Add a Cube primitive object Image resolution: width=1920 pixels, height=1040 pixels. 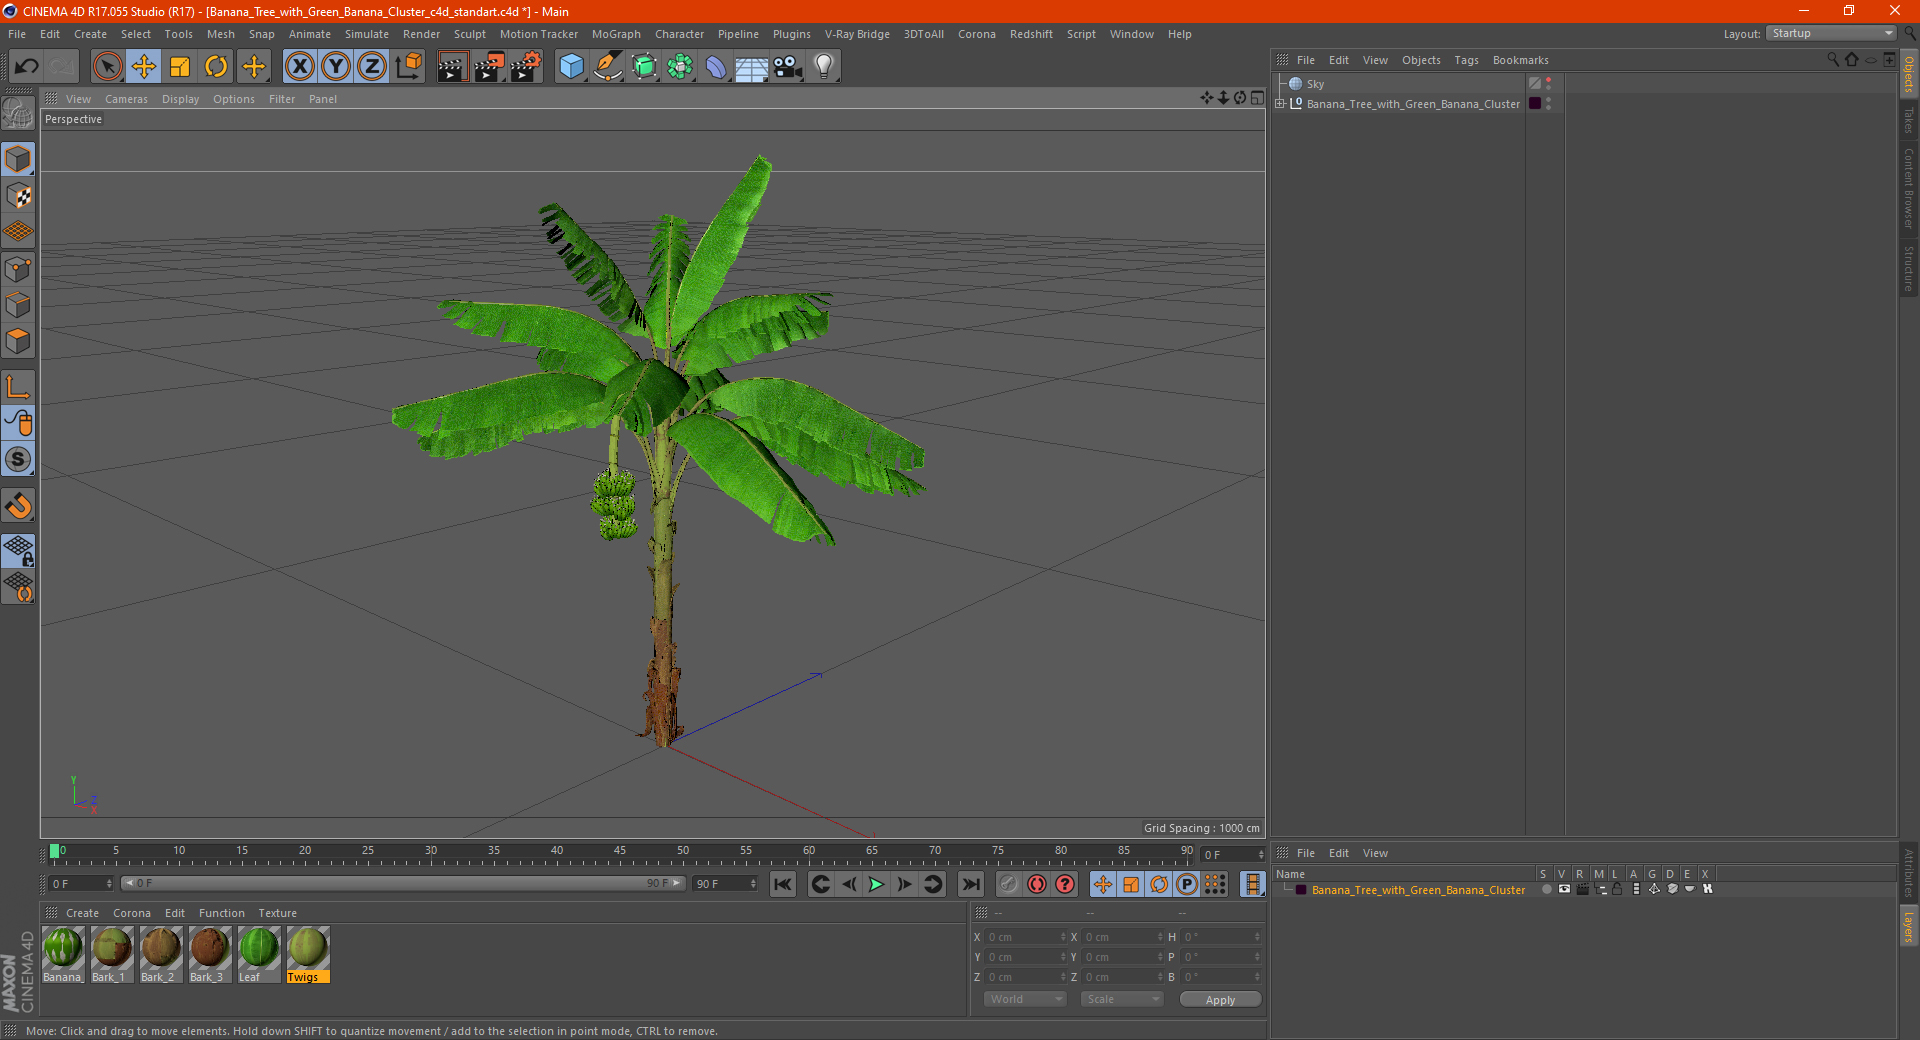pyautogui.click(x=571, y=67)
